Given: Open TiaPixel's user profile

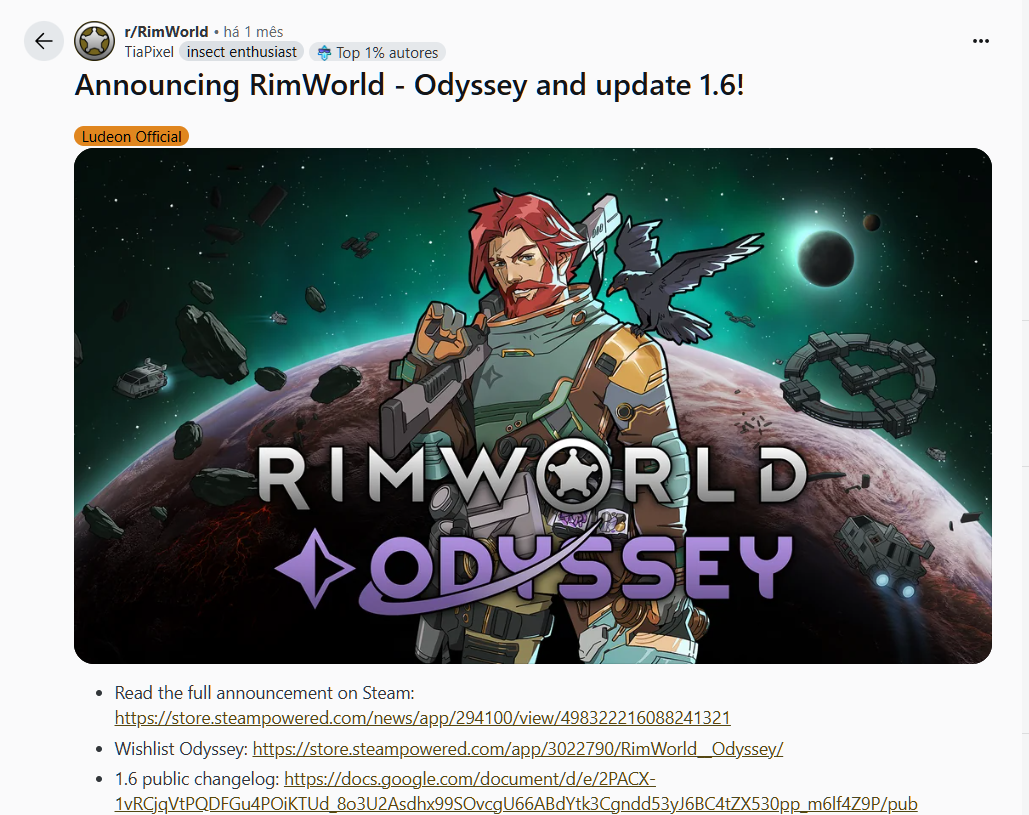Looking at the screenshot, I should coord(149,52).
